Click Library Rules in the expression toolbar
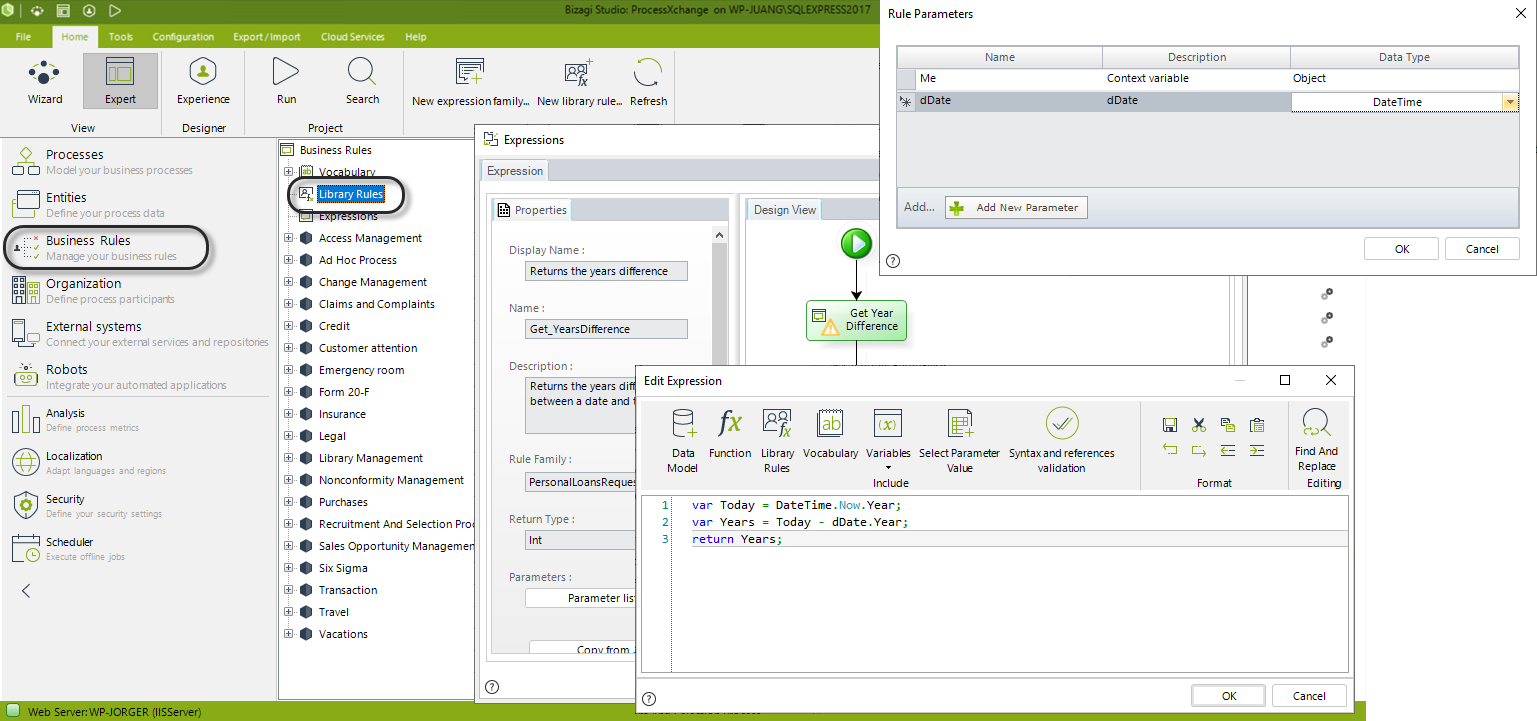The height and width of the screenshot is (721, 1537). [x=777, y=441]
